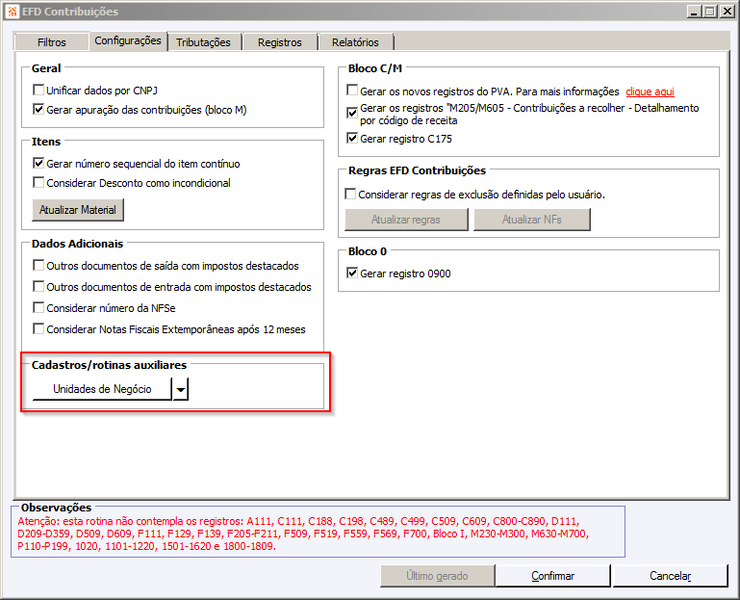
Task: Enable Considerar regras de exclusão definidas pelo usuário
Action: (x=351, y=194)
